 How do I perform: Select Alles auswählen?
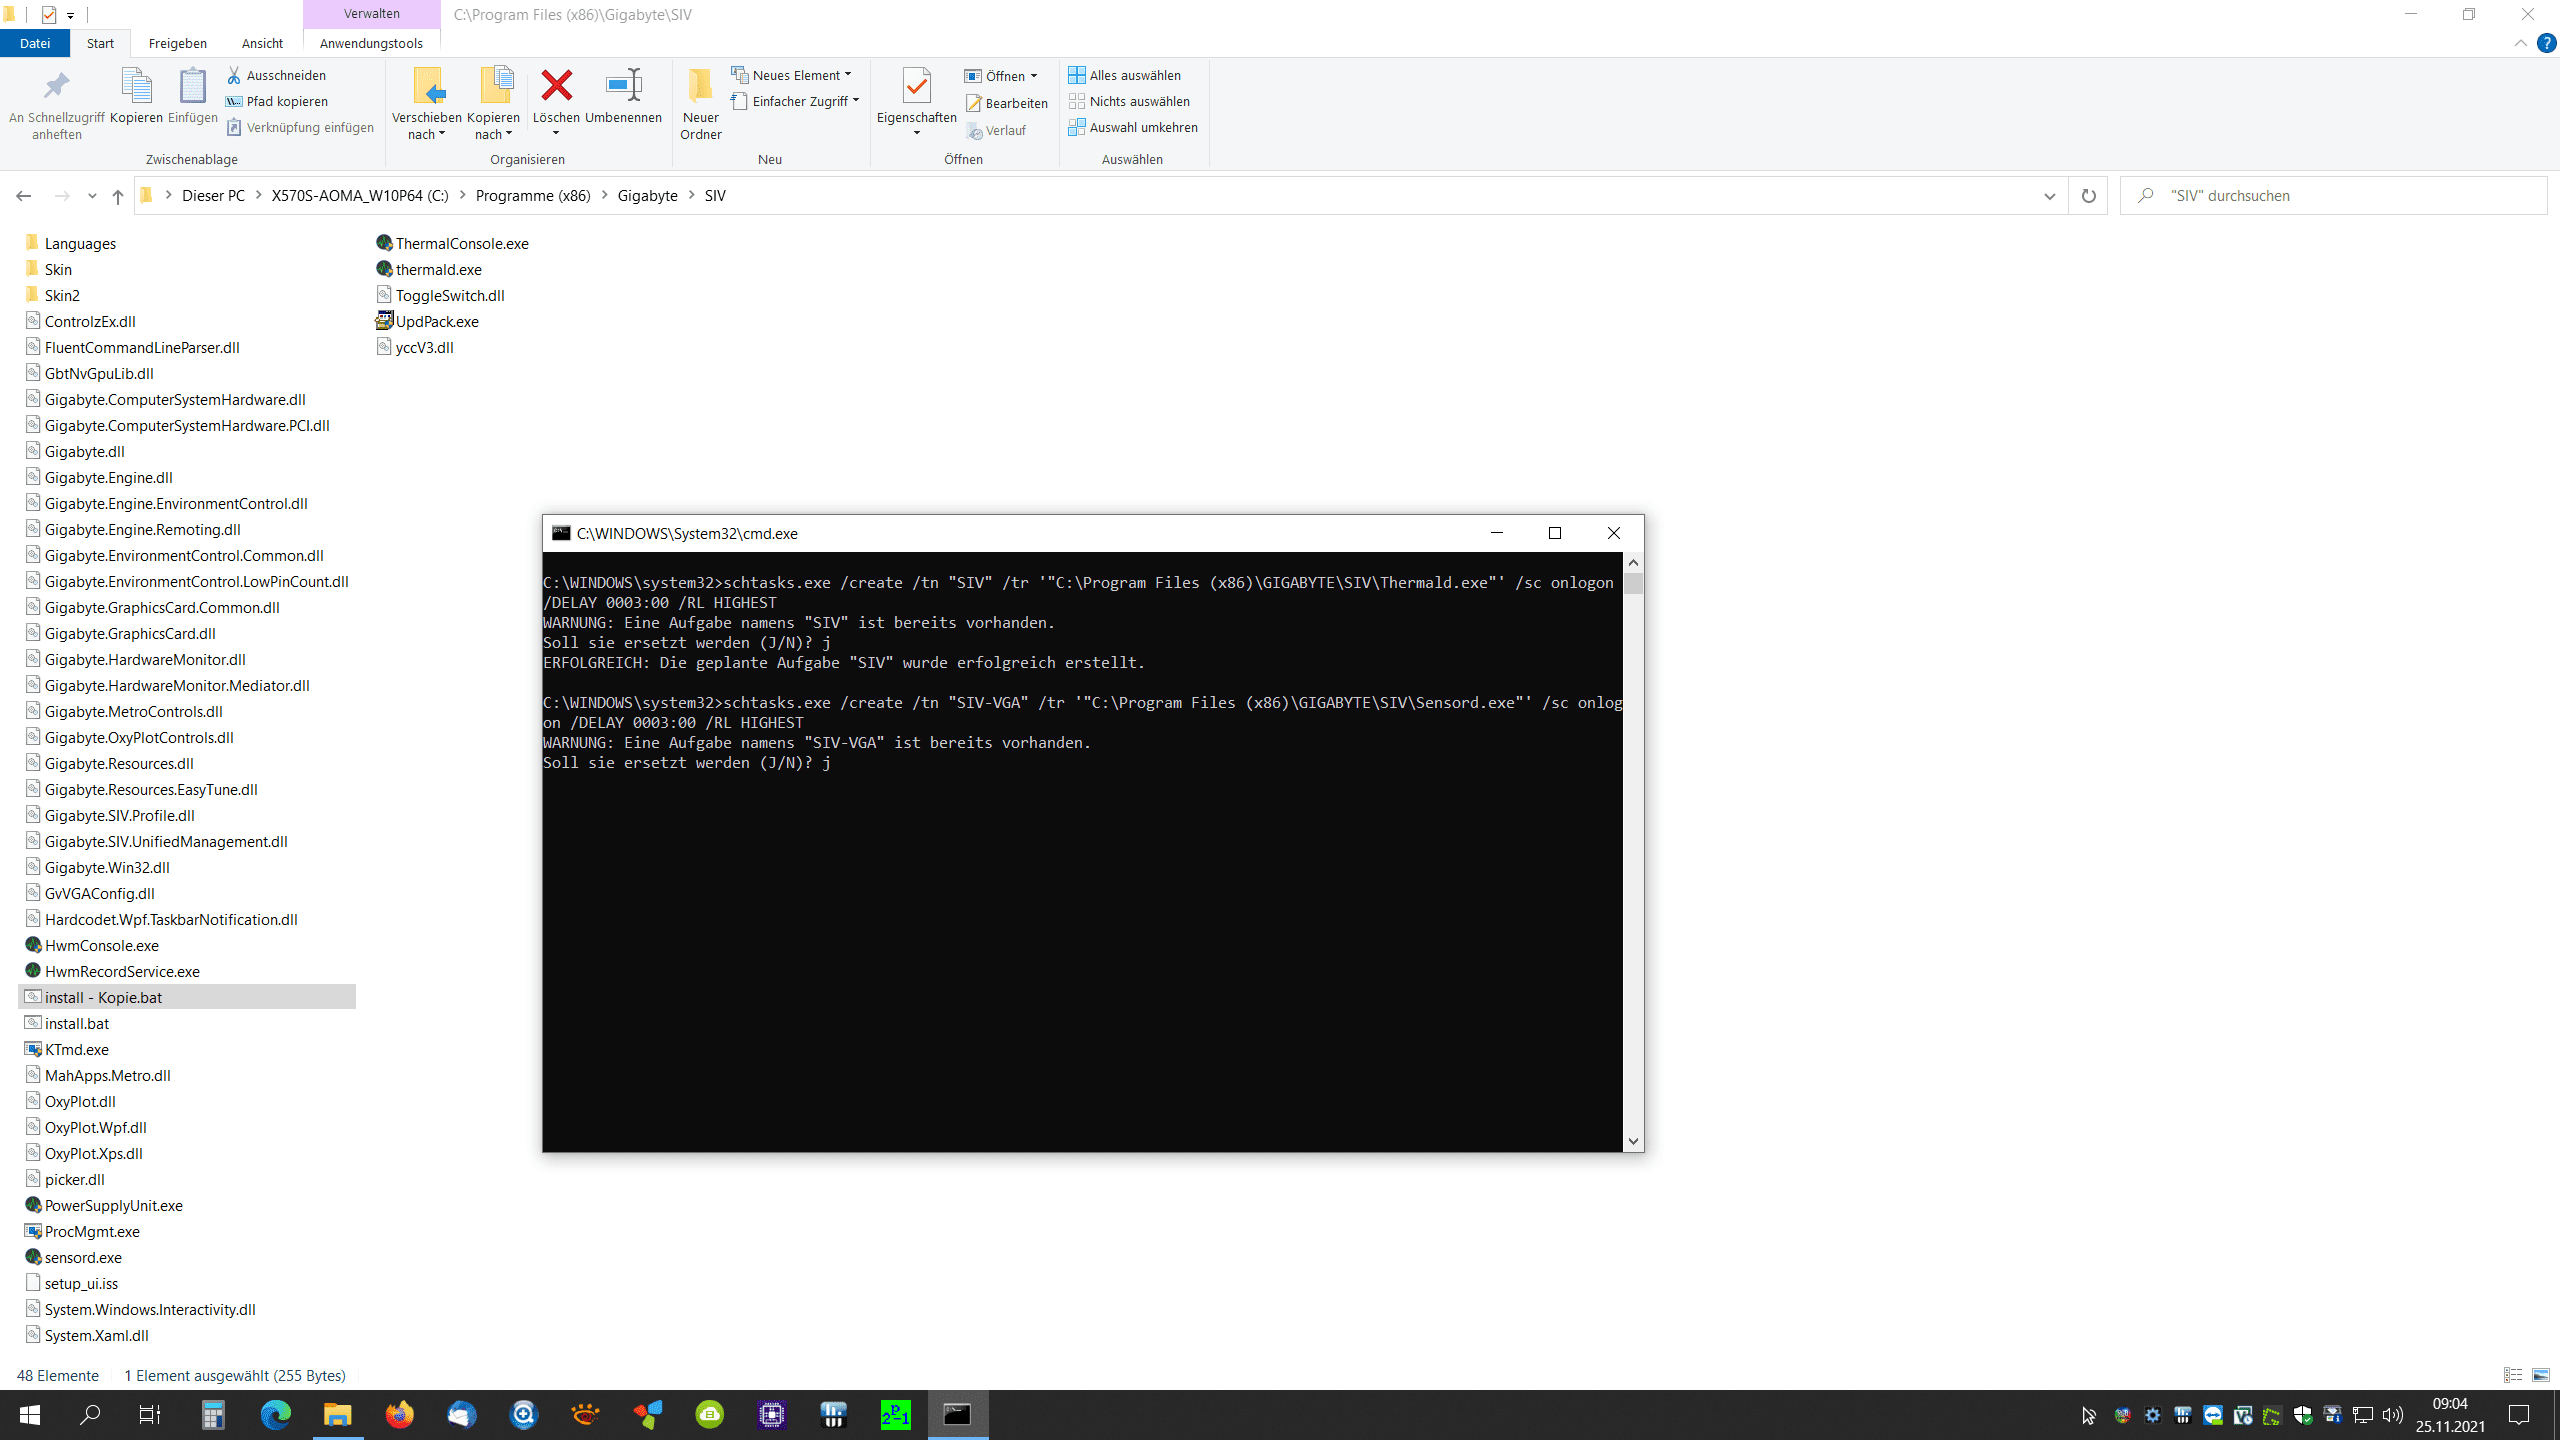(1125, 75)
